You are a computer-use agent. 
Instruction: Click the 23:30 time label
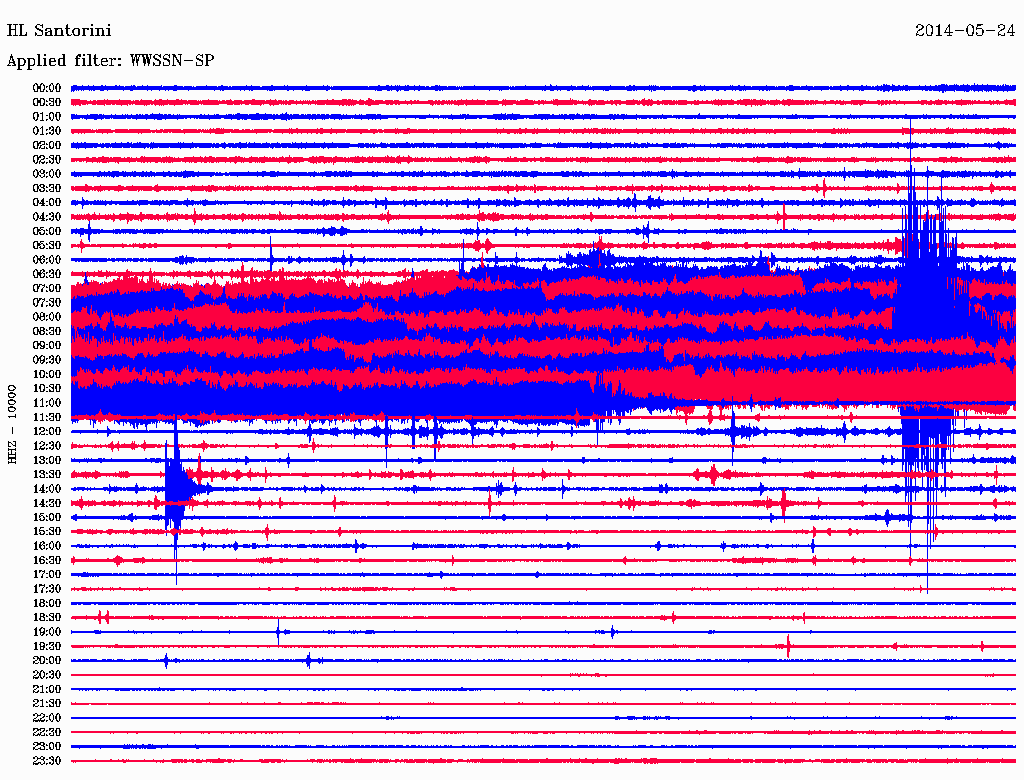click(47, 761)
